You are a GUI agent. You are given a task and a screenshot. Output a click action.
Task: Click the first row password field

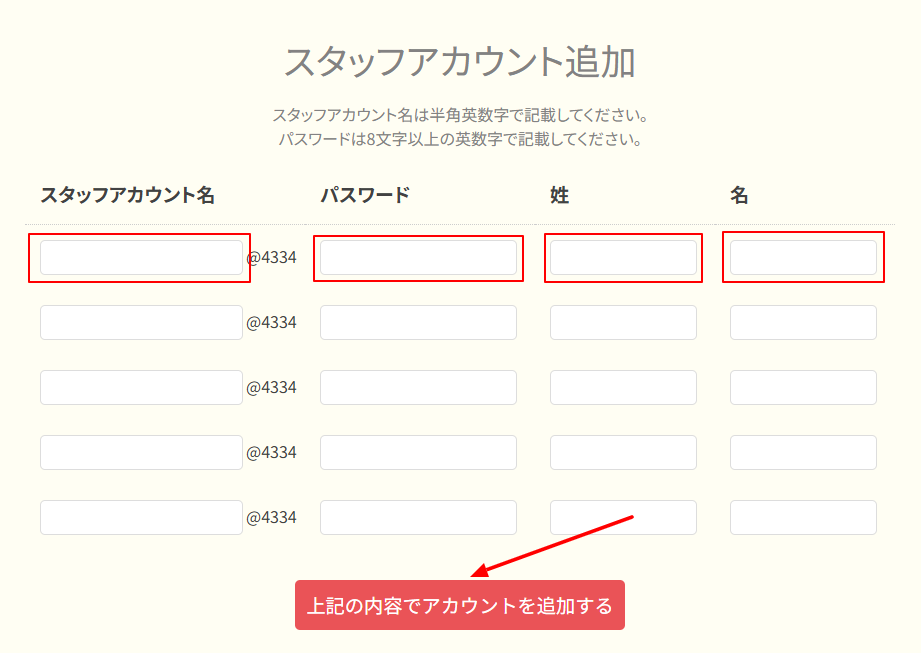point(418,258)
